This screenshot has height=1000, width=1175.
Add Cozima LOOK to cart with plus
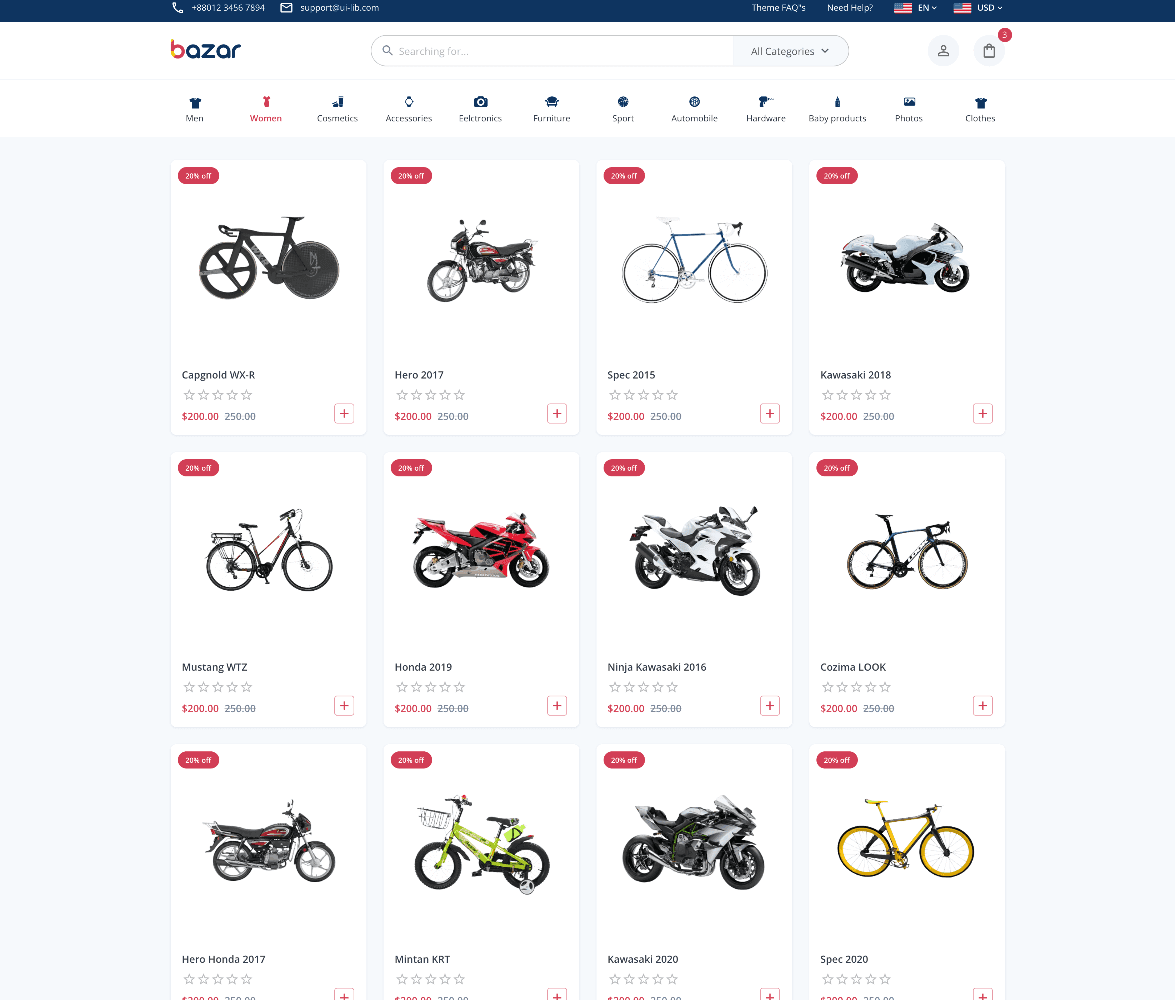pos(982,705)
